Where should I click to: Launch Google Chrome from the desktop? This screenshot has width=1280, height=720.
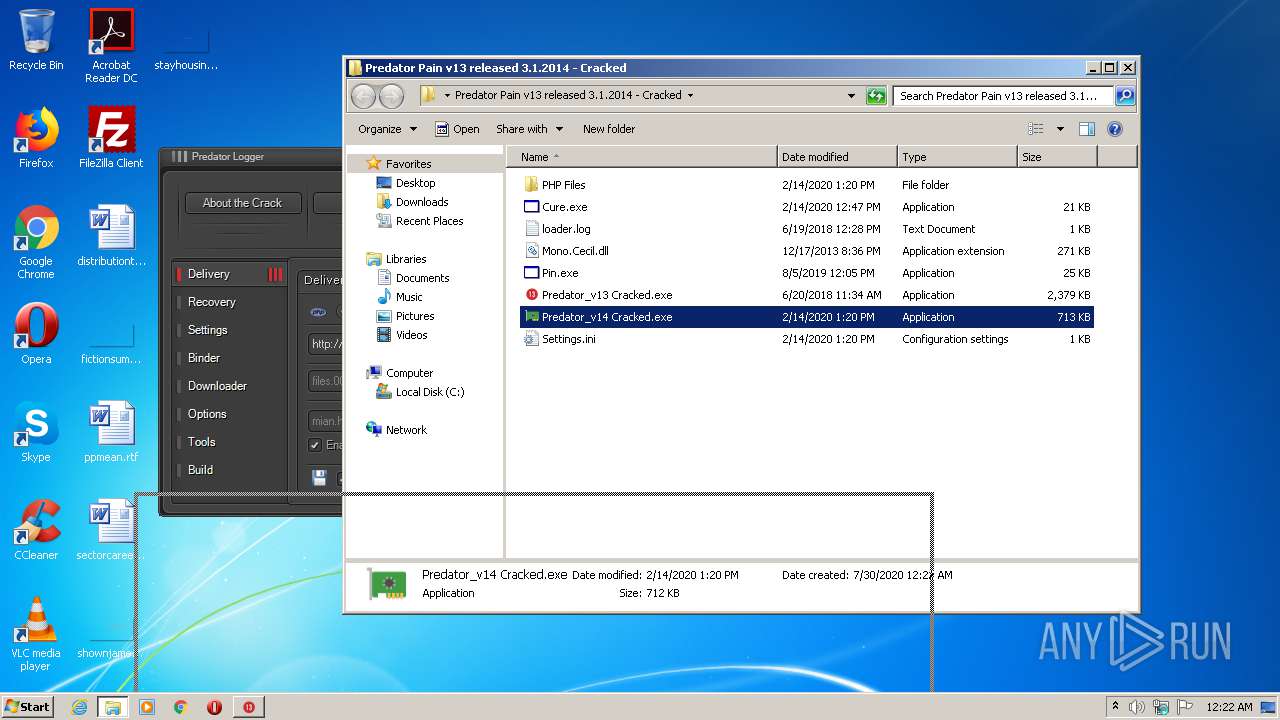tap(36, 242)
